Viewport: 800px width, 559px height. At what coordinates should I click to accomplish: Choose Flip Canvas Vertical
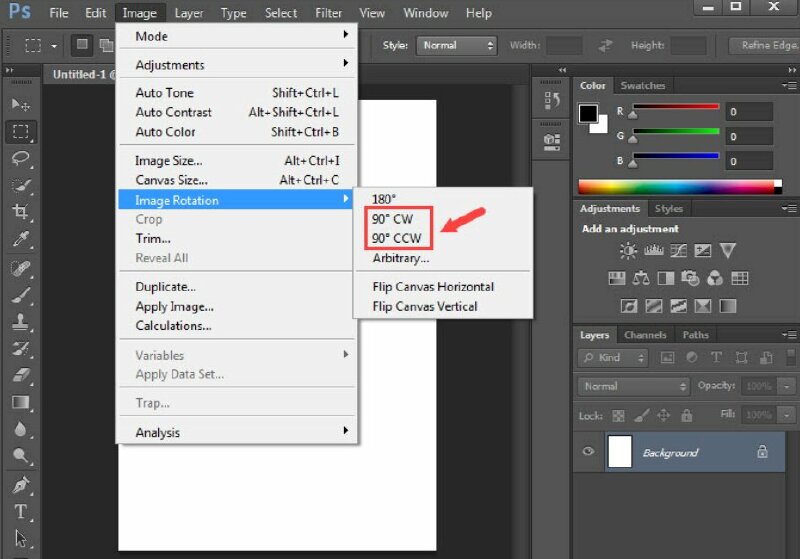coord(425,307)
